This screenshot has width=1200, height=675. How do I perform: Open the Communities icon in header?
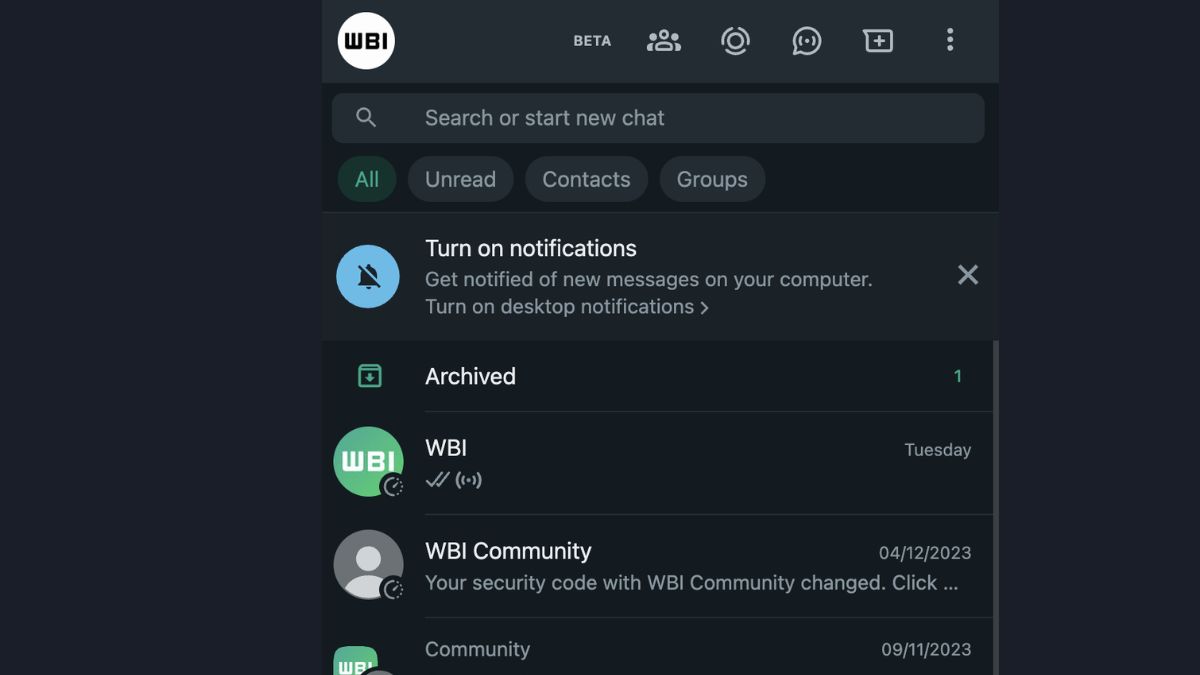click(x=663, y=41)
